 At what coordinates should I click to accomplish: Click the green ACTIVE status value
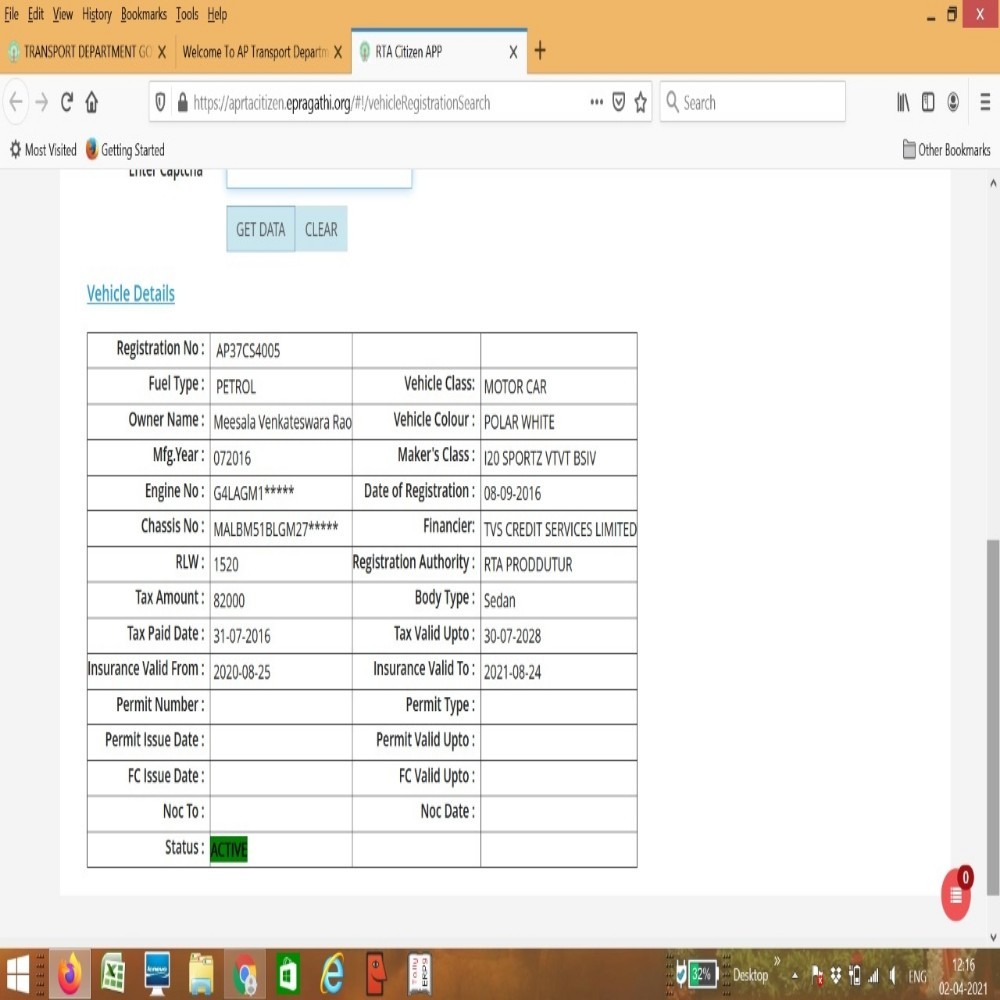point(228,849)
